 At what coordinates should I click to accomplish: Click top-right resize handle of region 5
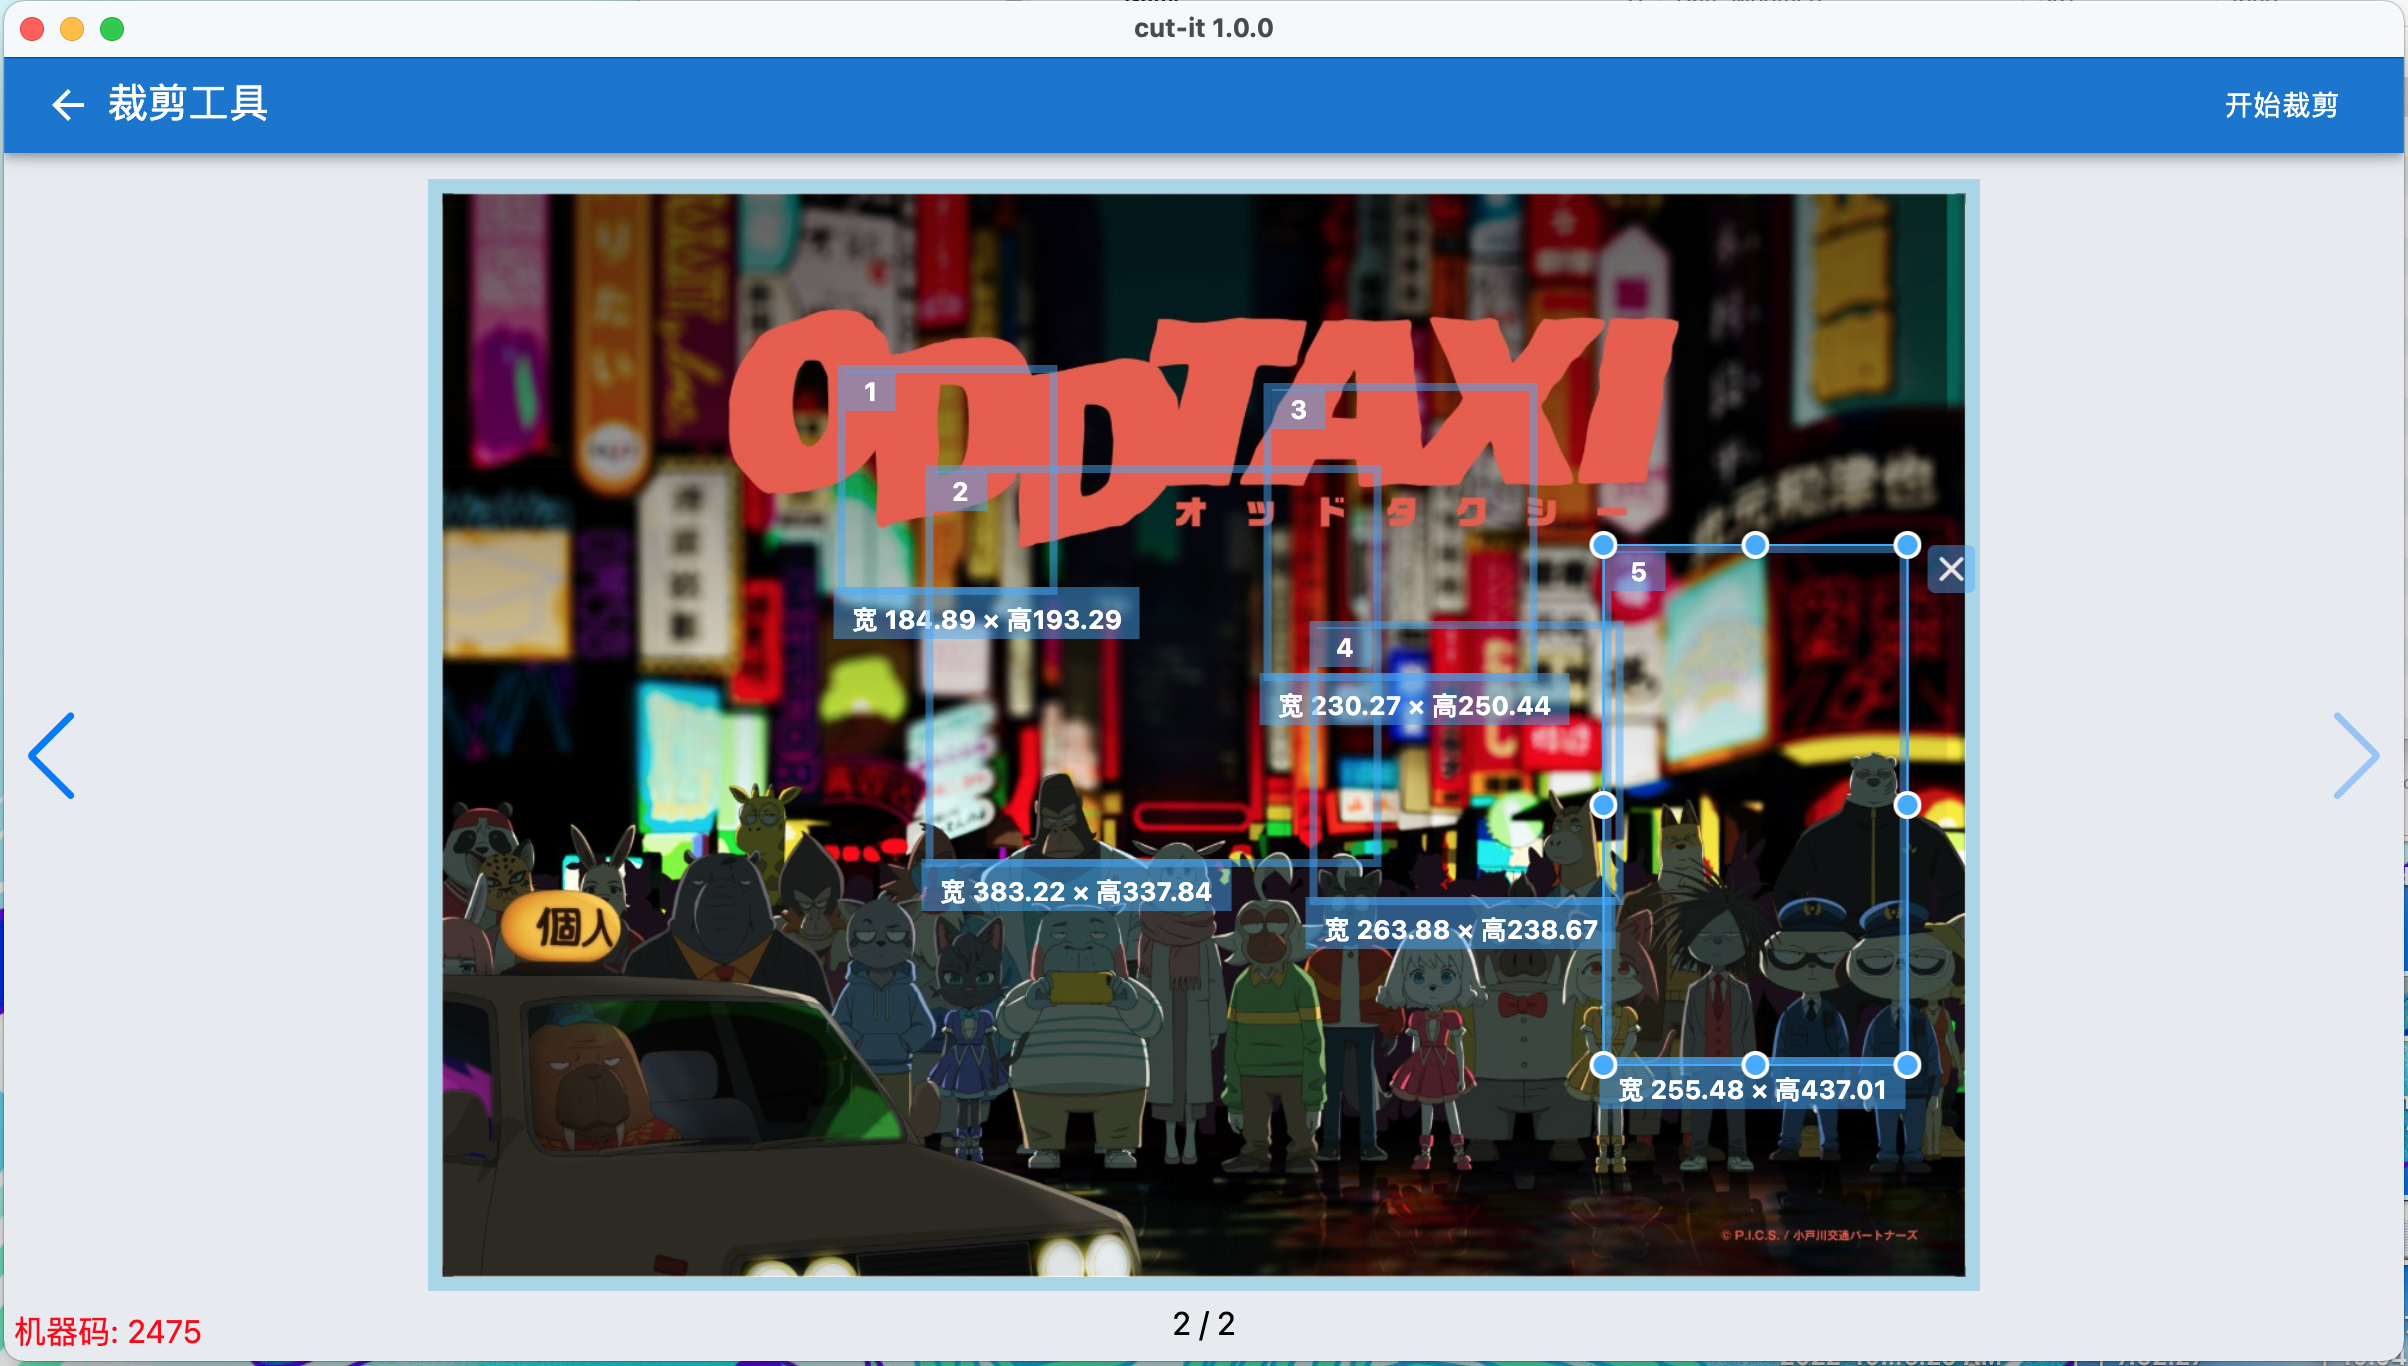point(1907,545)
